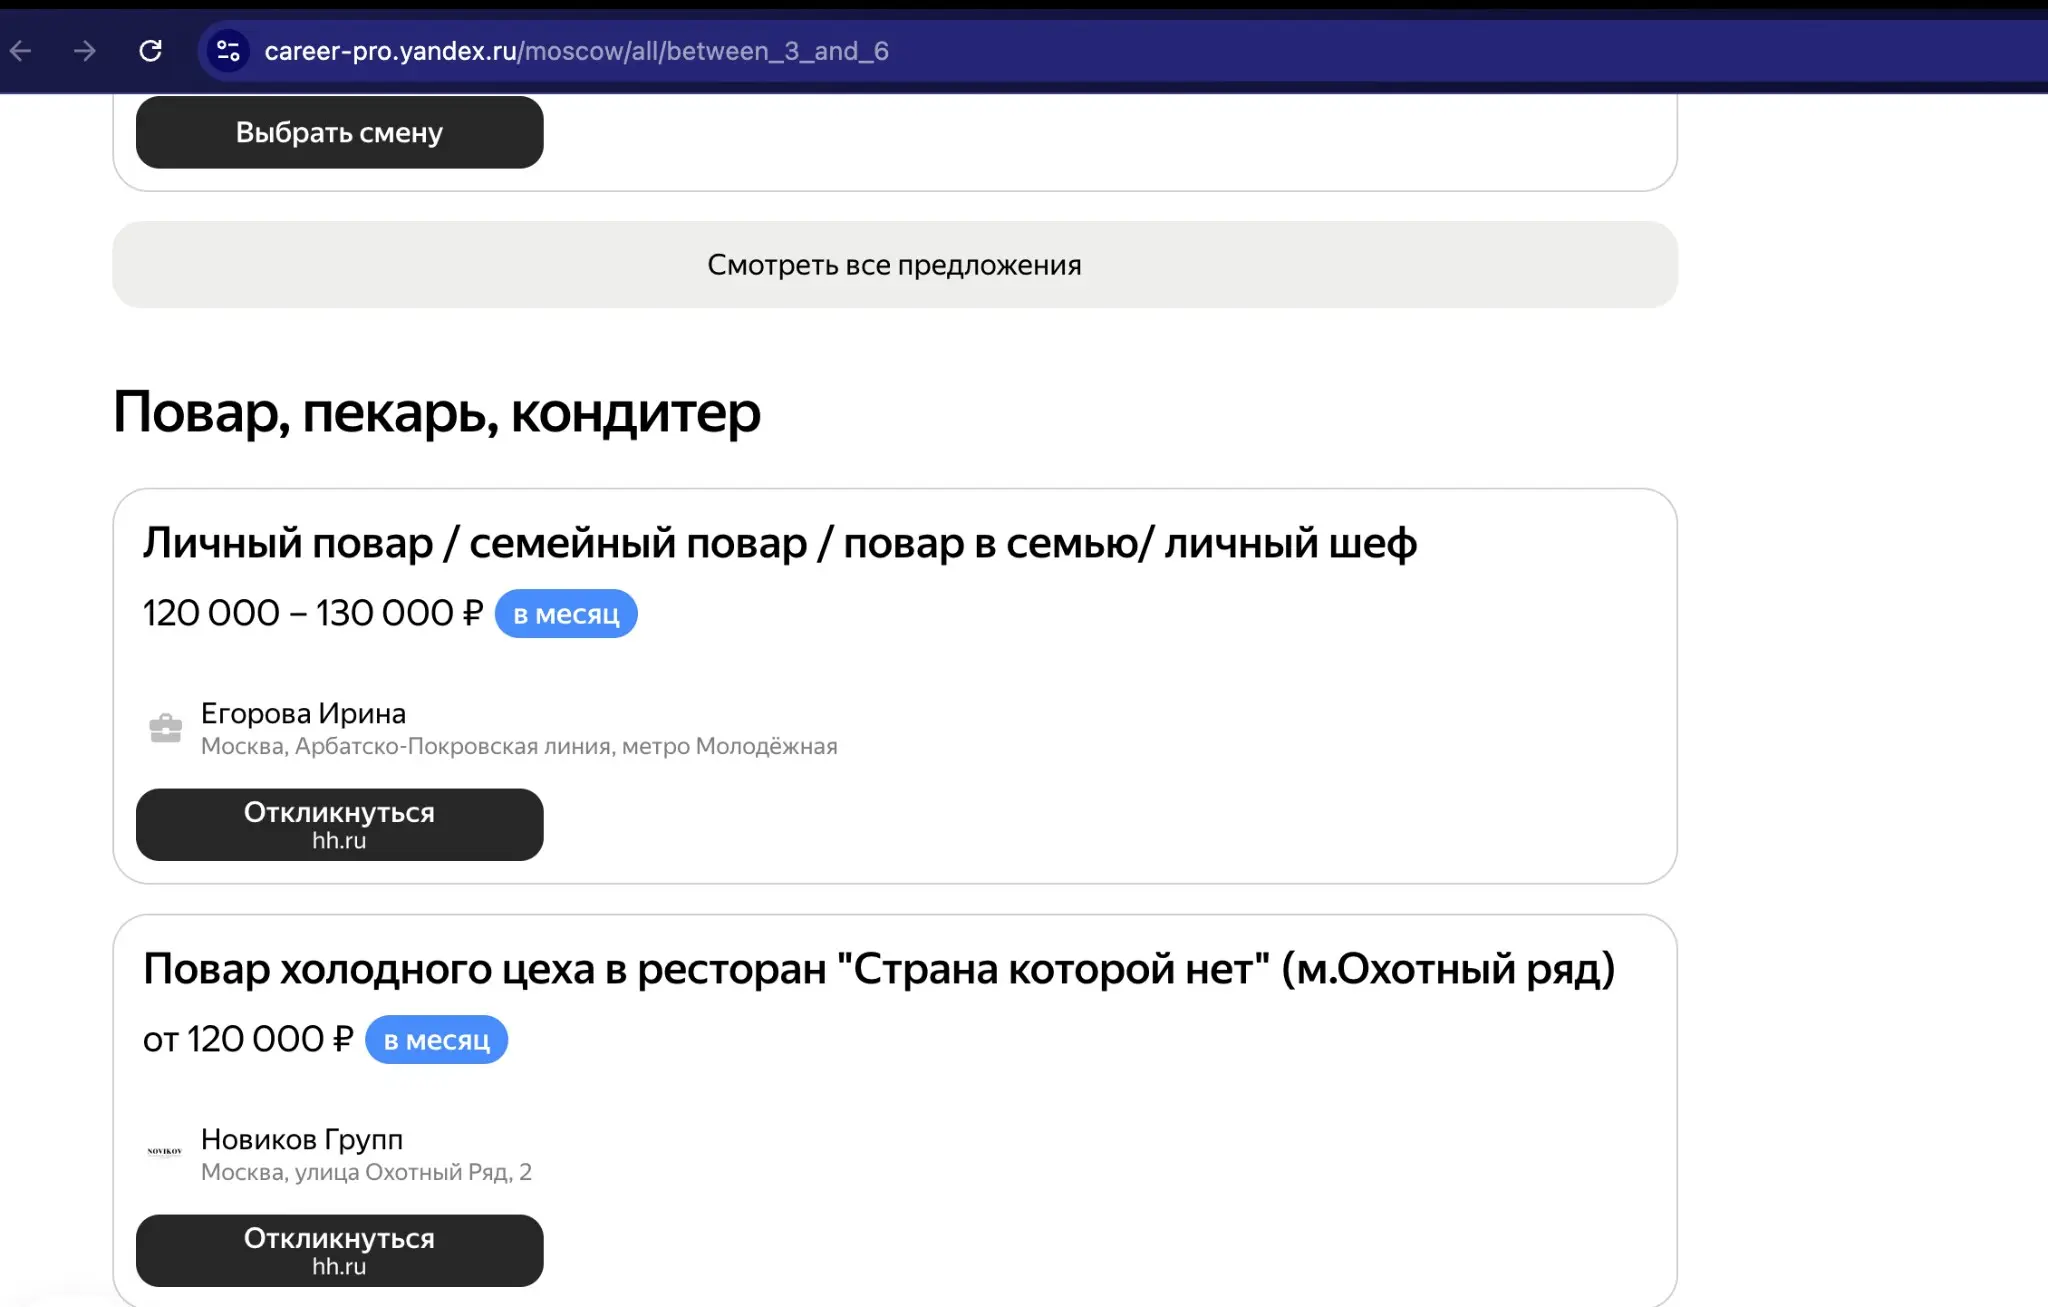Click the Повар, пекарь, кондитер section heading
The height and width of the screenshot is (1307, 2048).
(x=437, y=412)
